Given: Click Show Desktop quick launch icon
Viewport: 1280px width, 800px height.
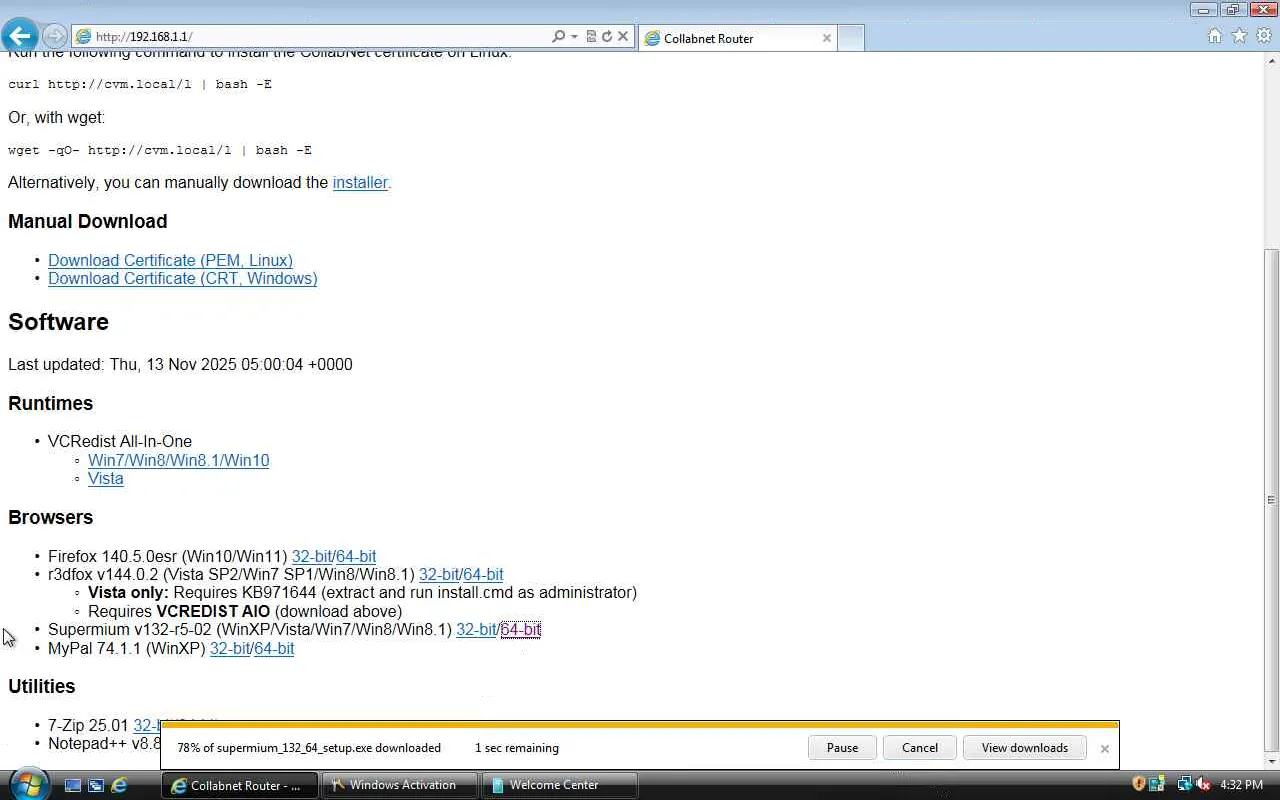Looking at the screenshot, I should pyautogui.click(x=72, y=785).
